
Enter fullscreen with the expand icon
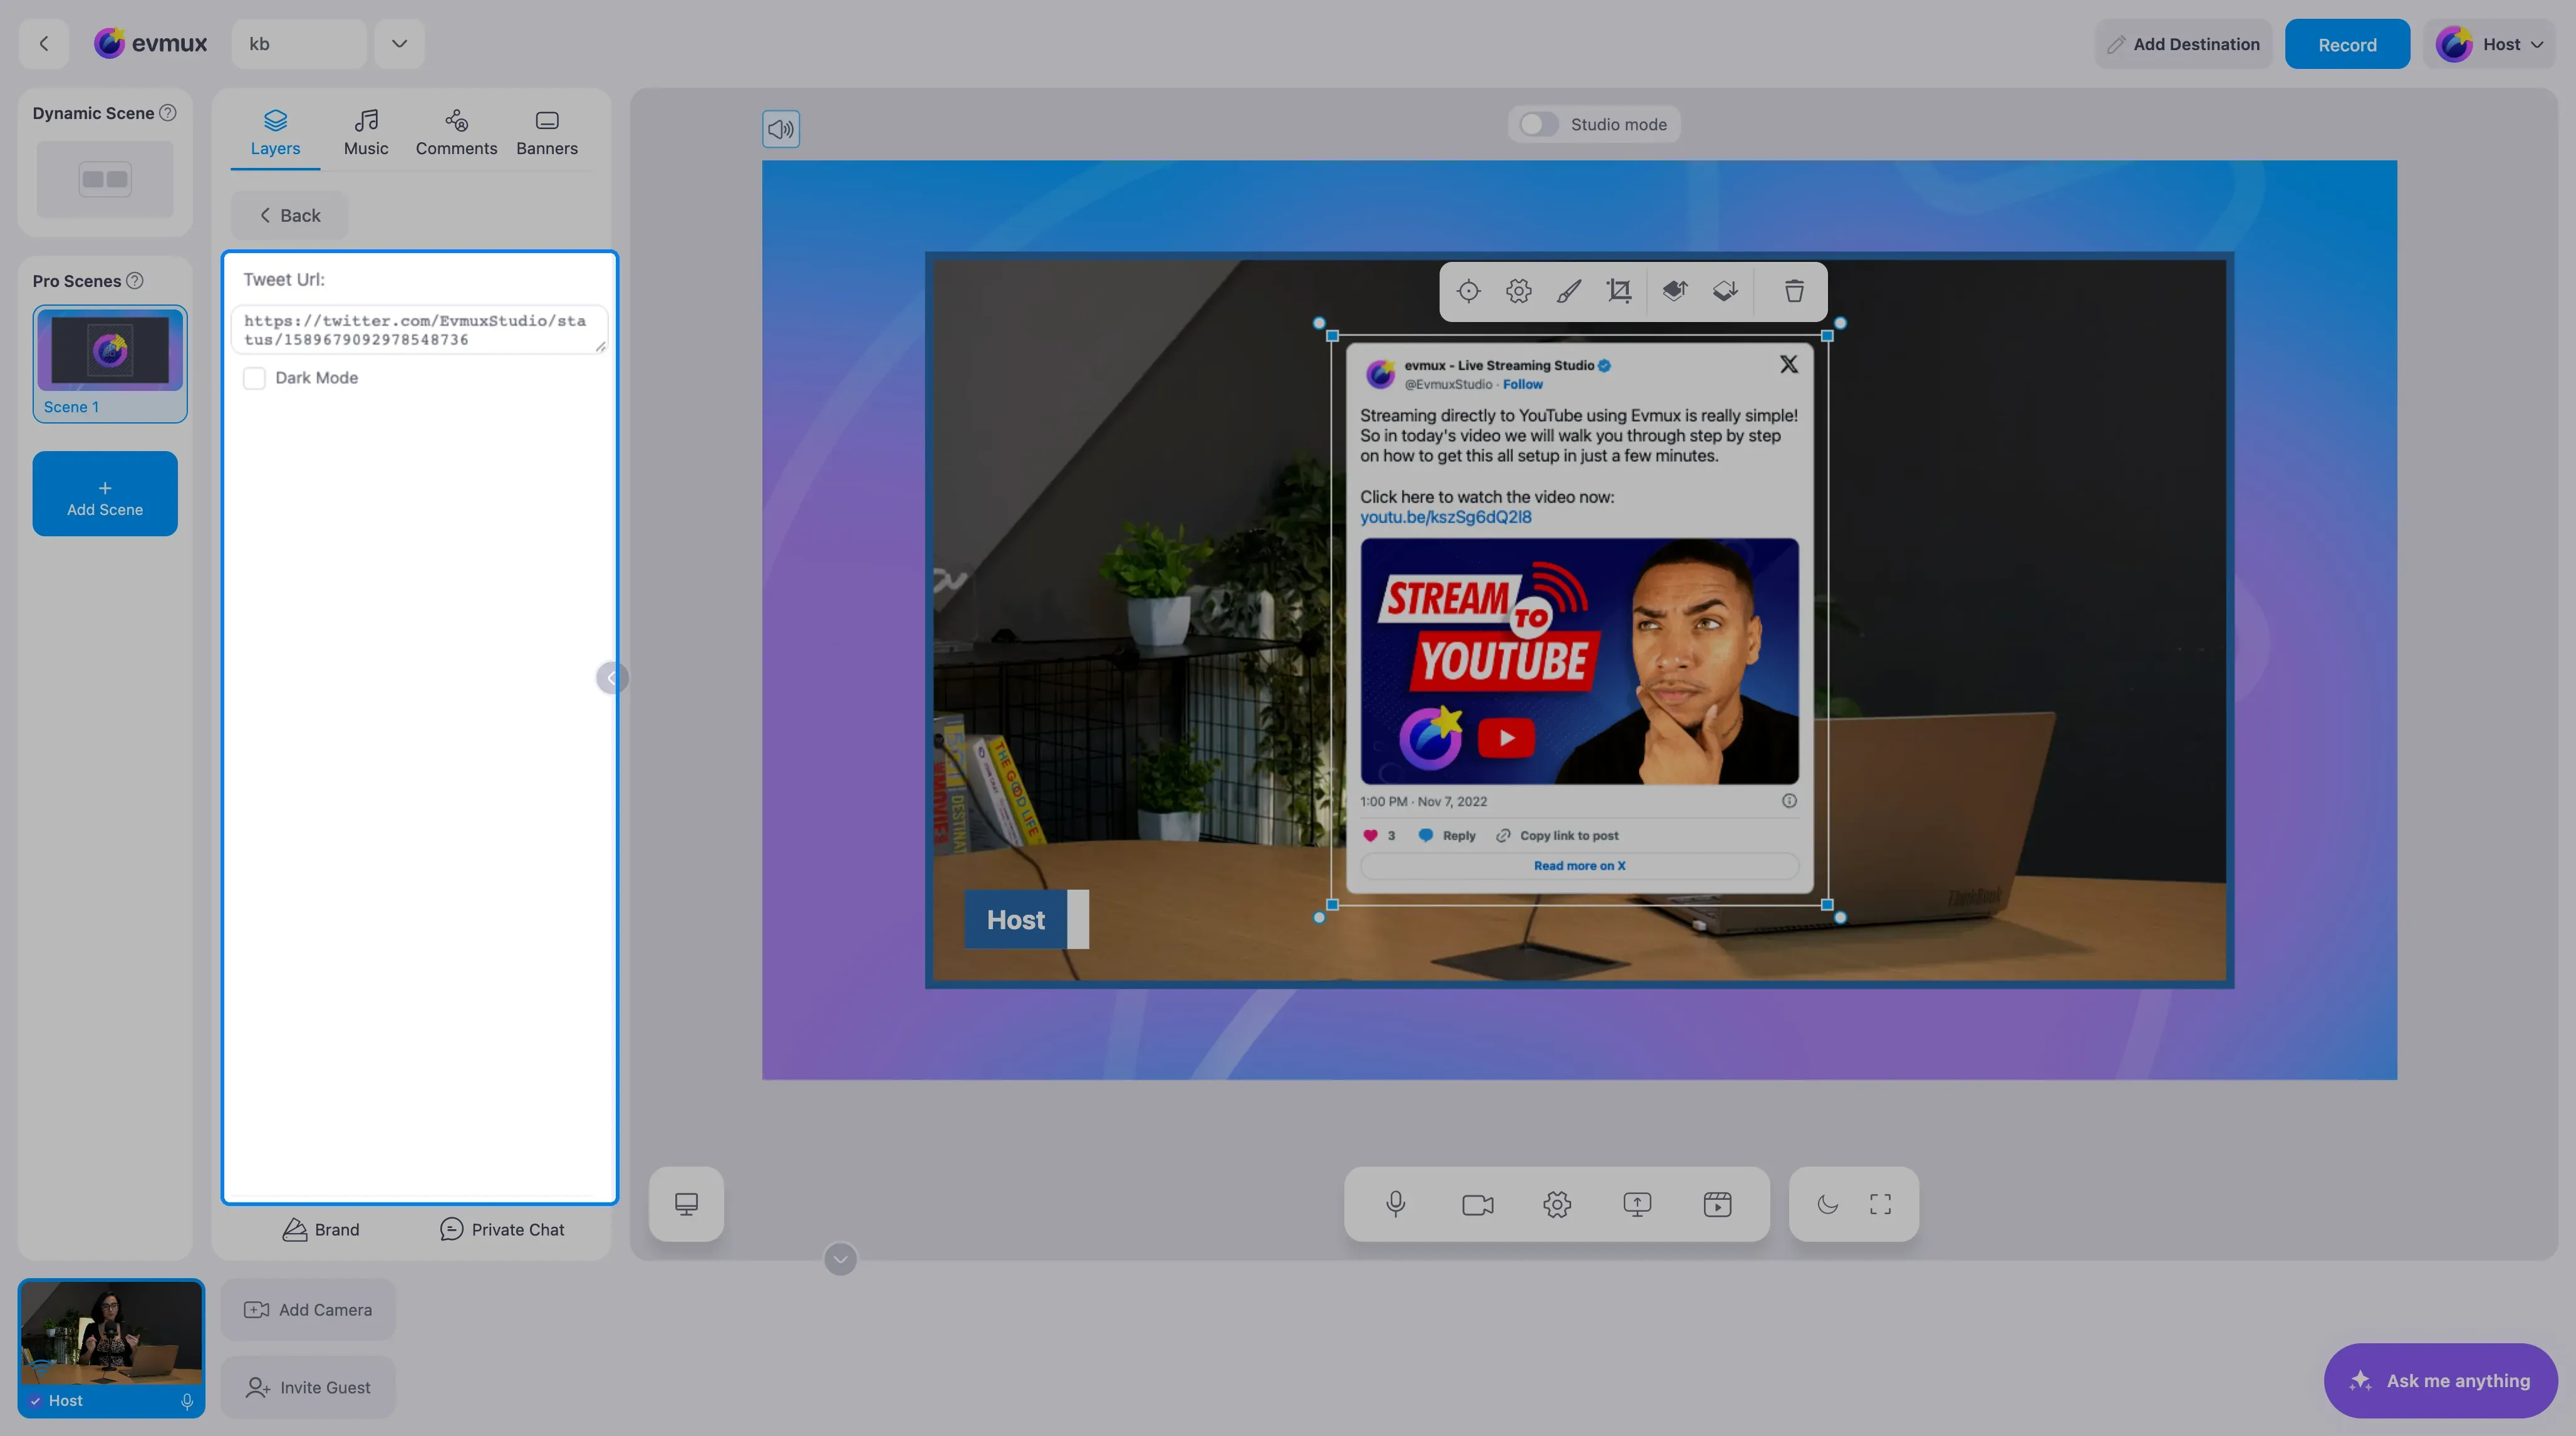coord(1880,1204)
